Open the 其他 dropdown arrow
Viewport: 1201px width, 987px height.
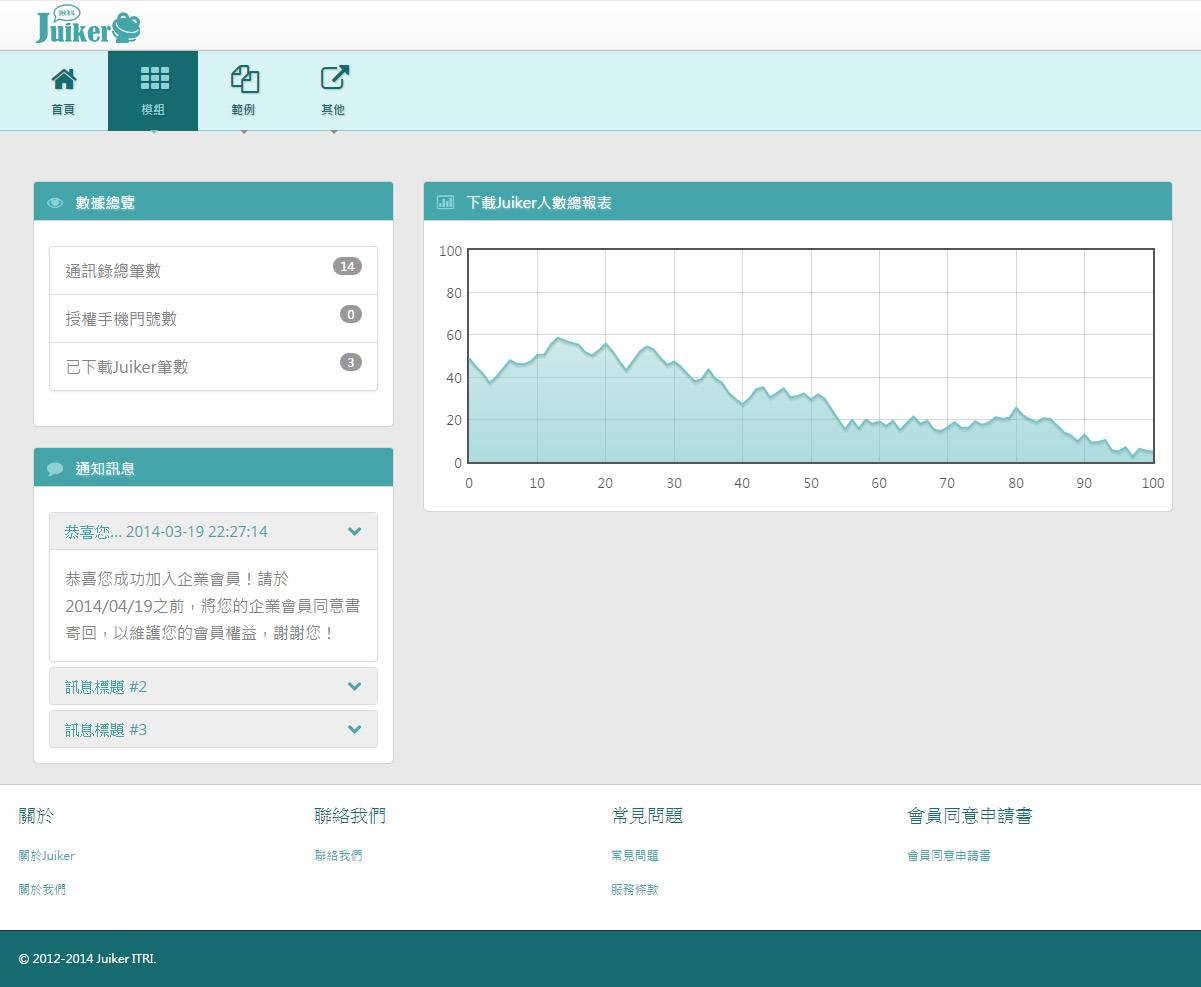tap(333, 131)
